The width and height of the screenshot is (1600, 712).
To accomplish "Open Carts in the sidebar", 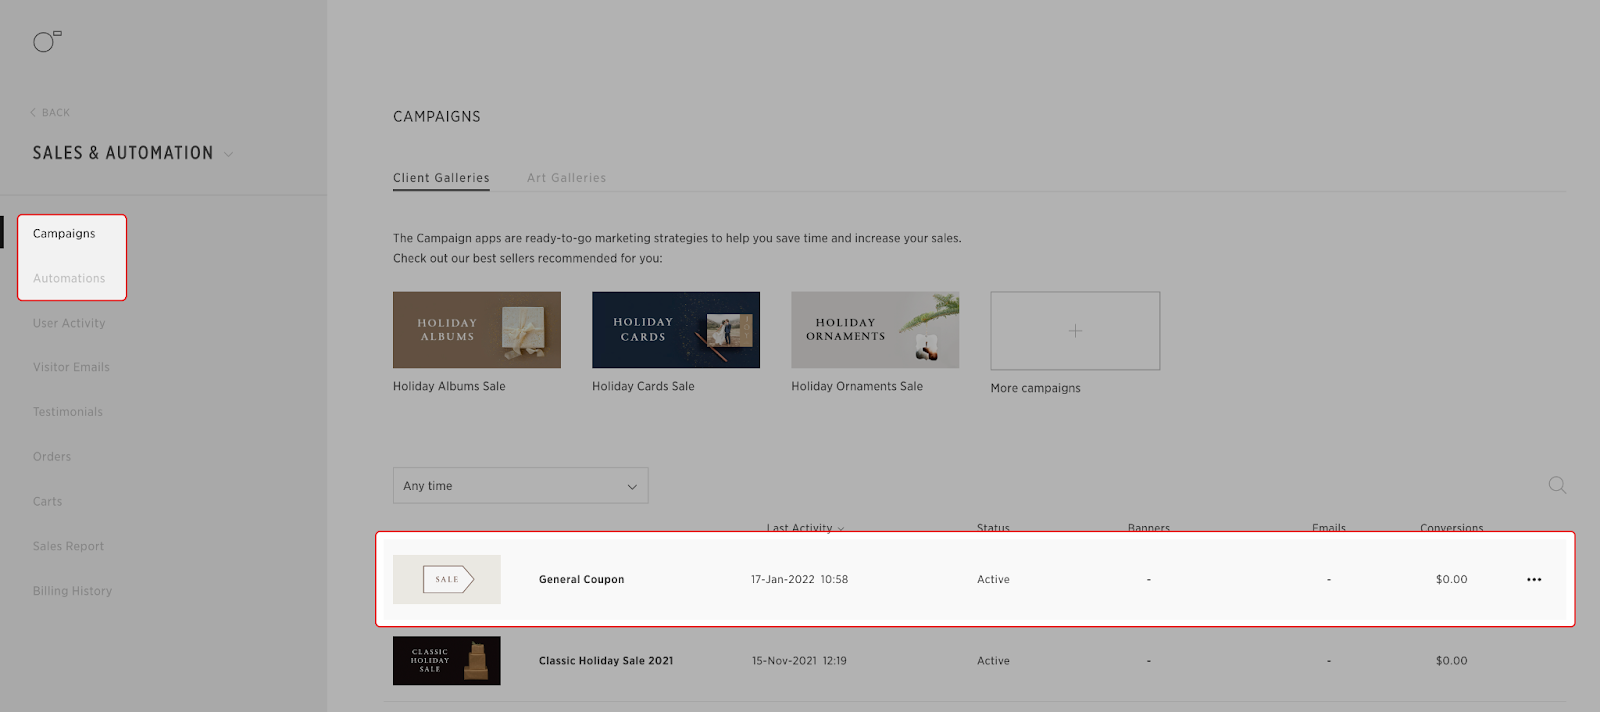I will (47, 501).
